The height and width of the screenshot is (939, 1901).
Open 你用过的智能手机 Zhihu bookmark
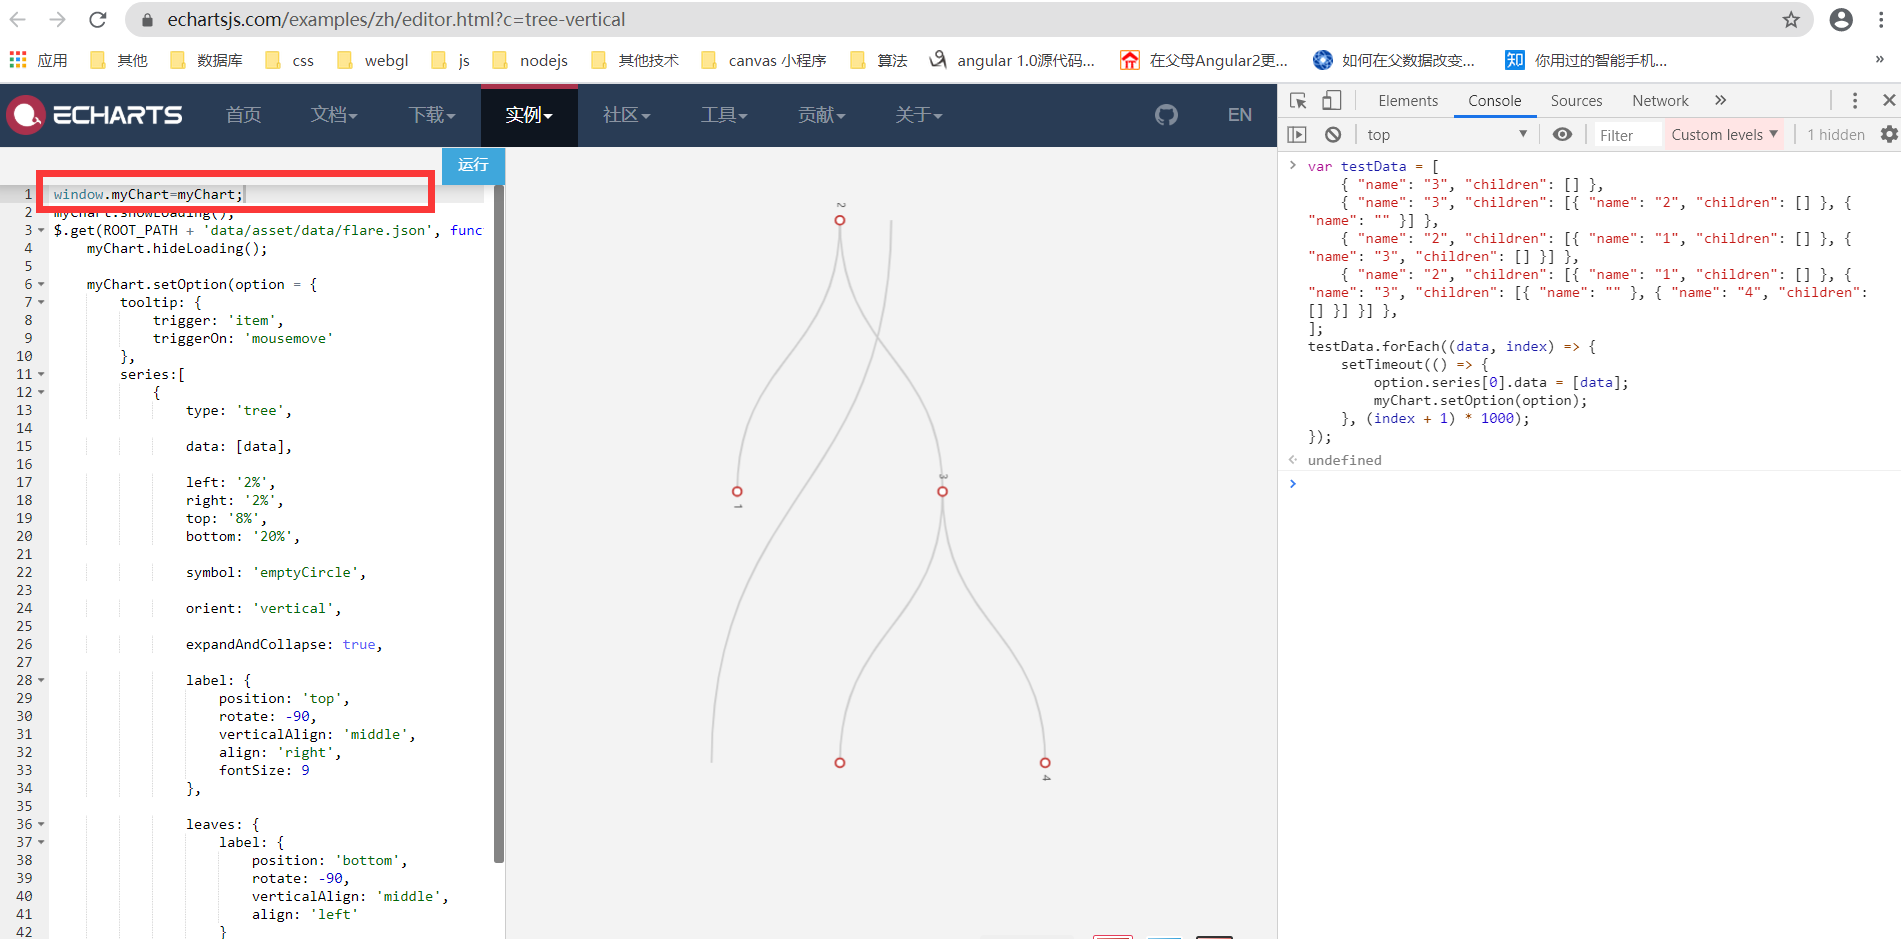(x=1587, y=60)
